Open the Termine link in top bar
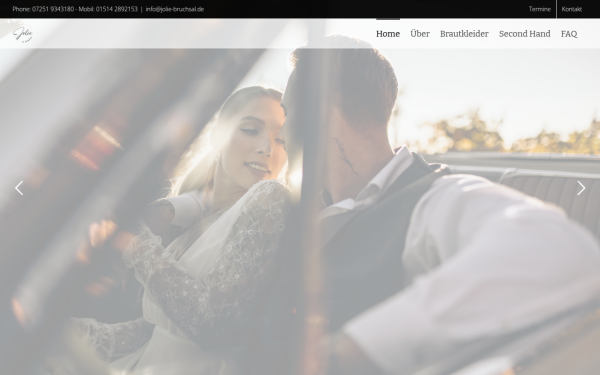The height and width of the screenshot is (375, 600). coord(540,9)
